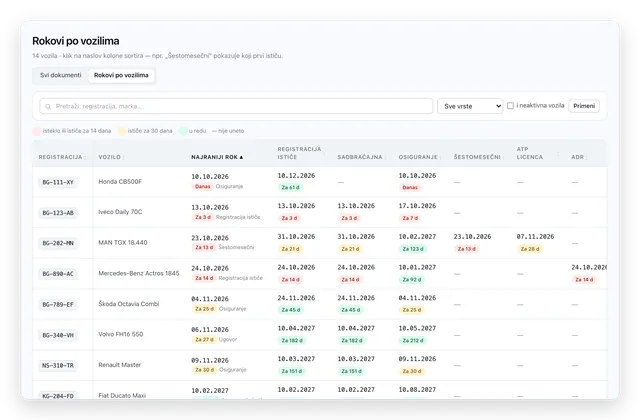
Task: Click the red legend dot for expired
Action: pos(37,131)
